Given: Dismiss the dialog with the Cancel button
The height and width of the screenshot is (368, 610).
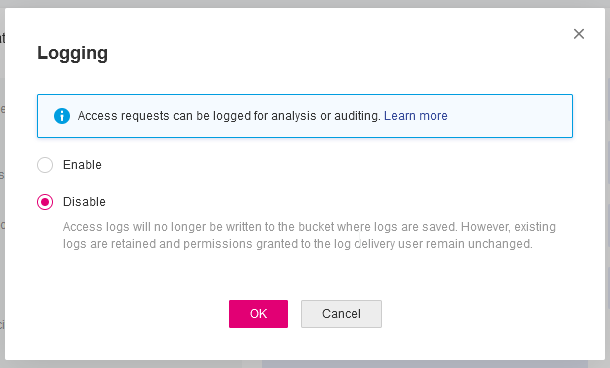Looking at the screenshot, I should 341,314.
